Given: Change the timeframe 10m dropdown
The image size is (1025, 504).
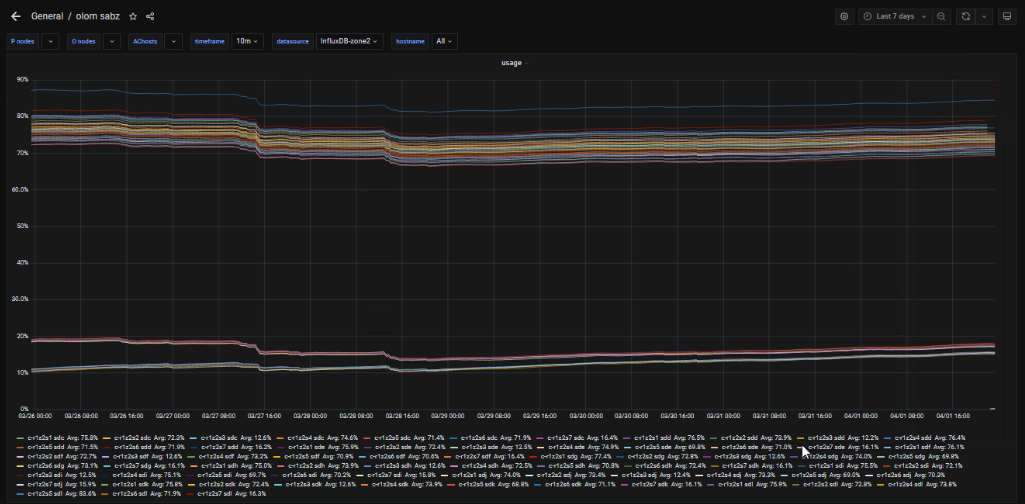Looking at the screenshot, I should click(x=247, y=41).
